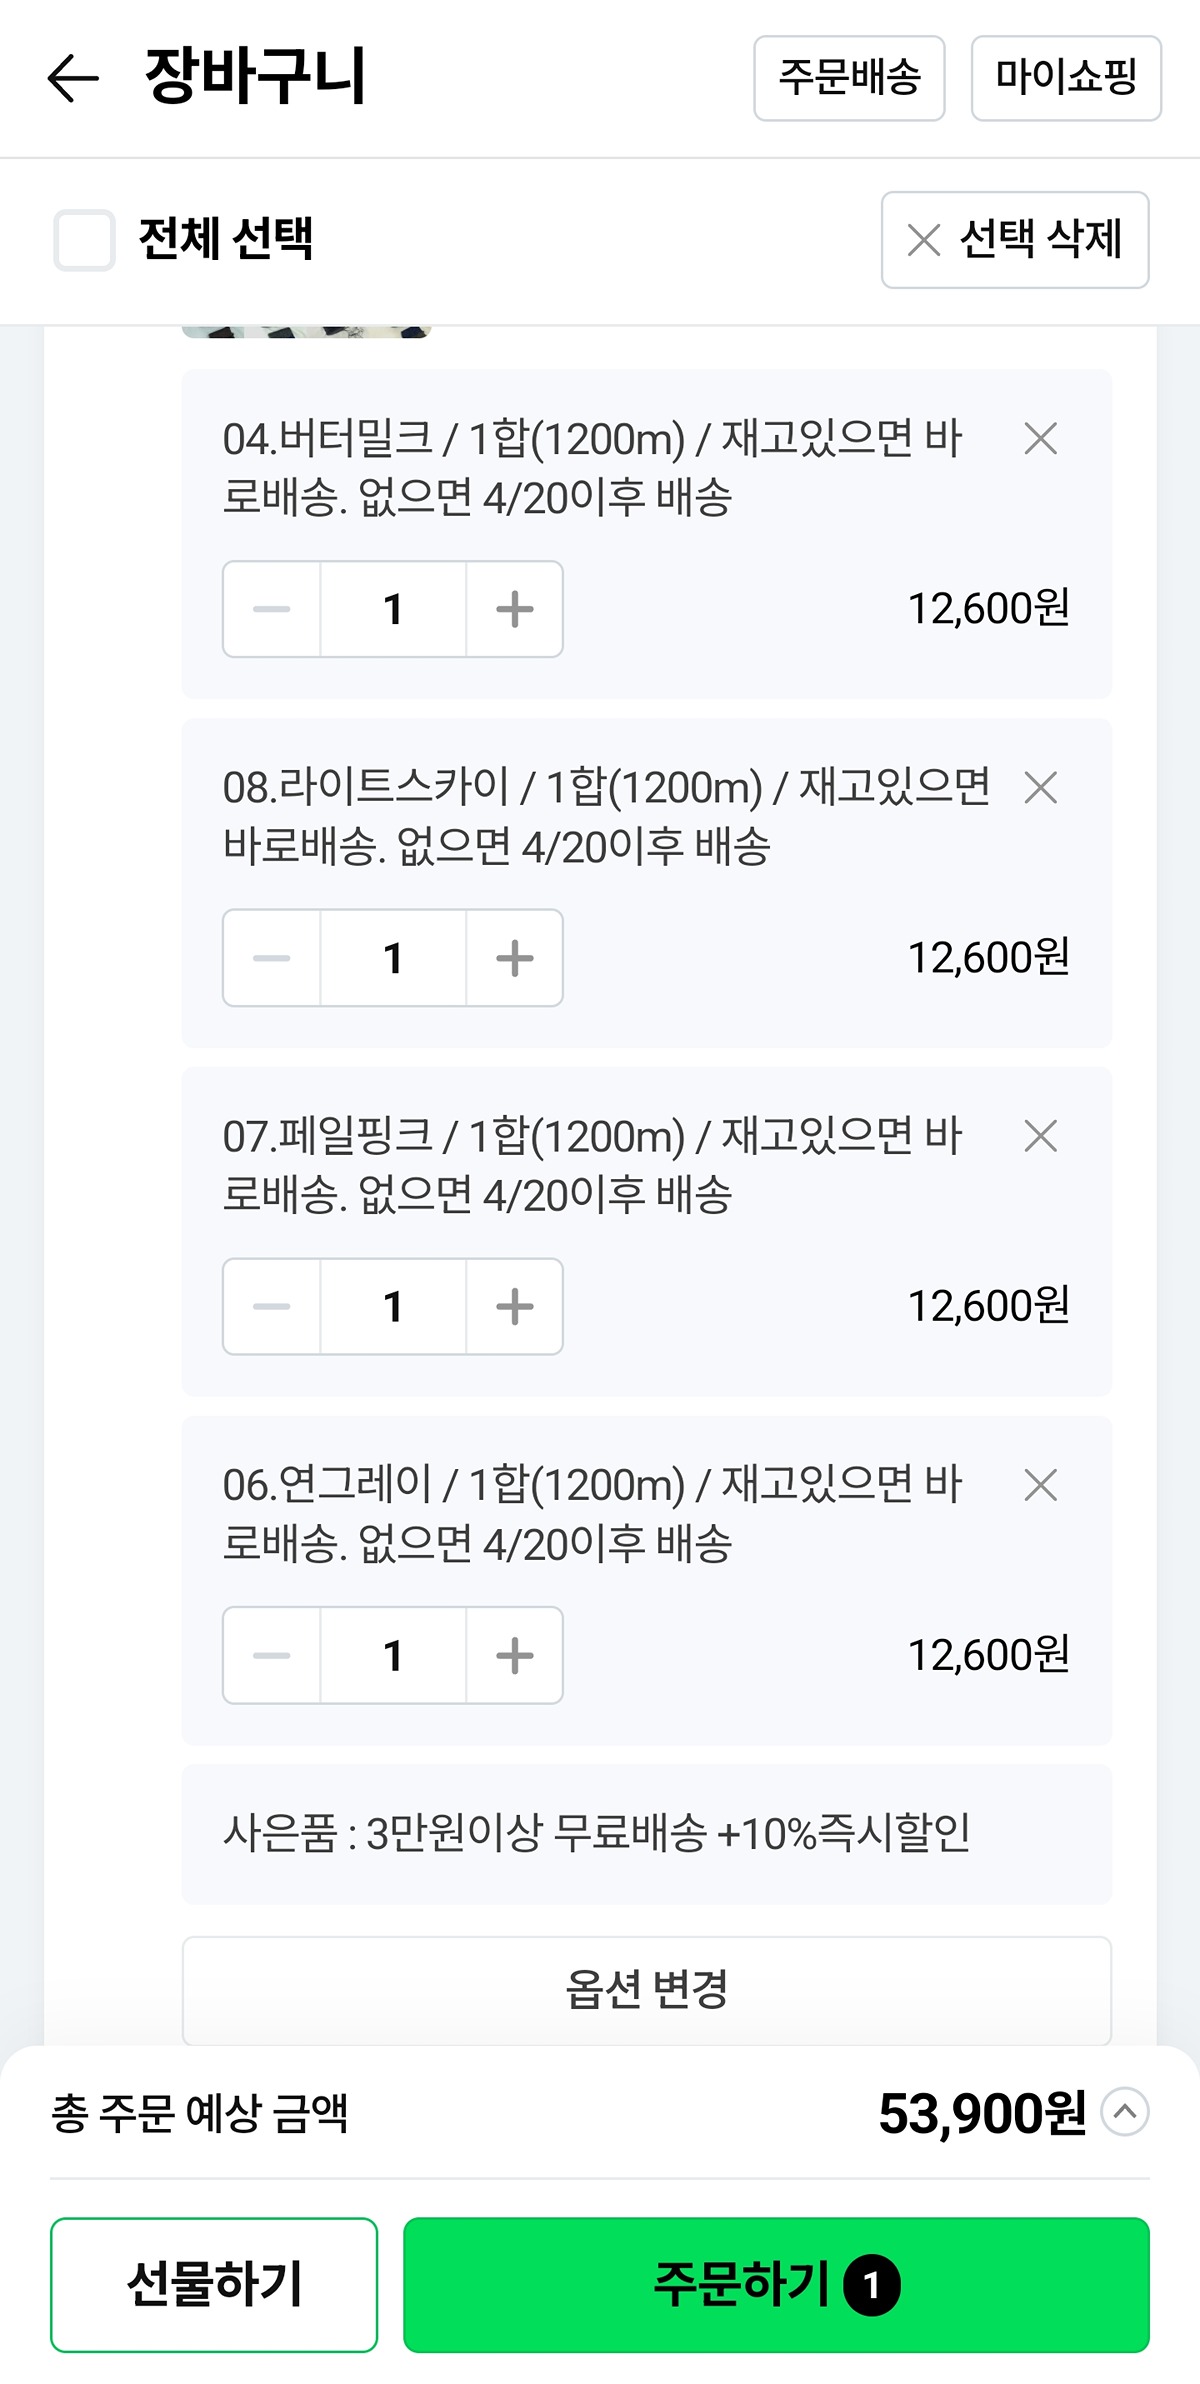Tap the 선물하기 button
This screenshot has width=1200, height=2384.
(x=214, y=2285)
